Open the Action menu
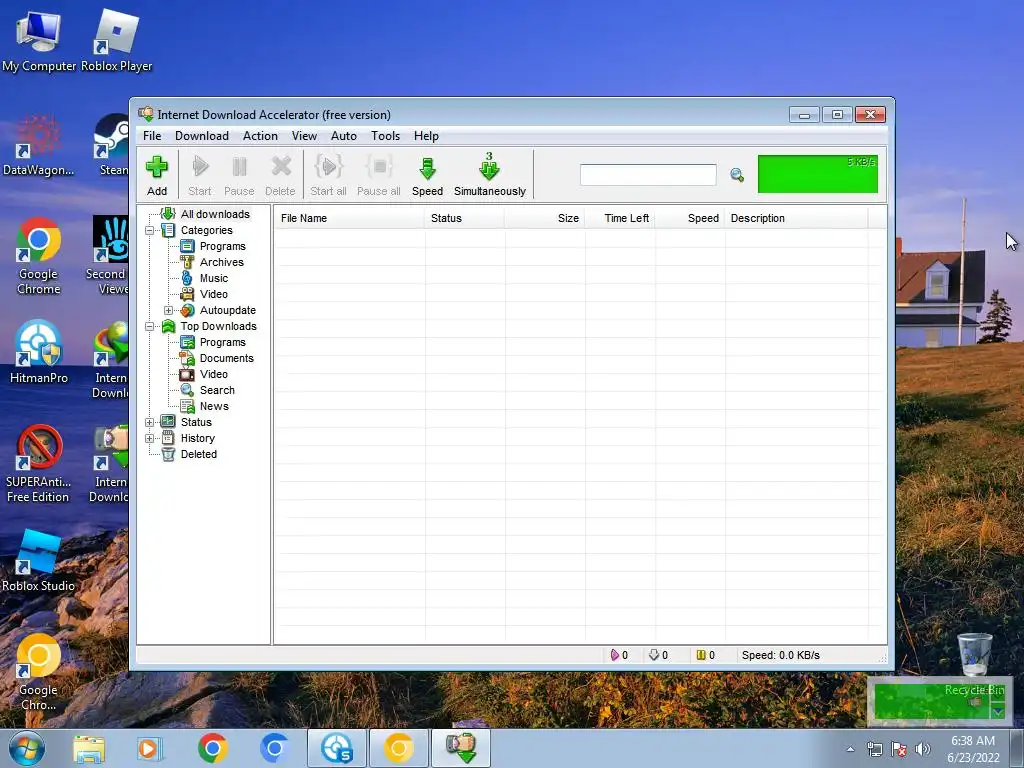This screenshot has height=768, width=1024. [x=260, y=136]
